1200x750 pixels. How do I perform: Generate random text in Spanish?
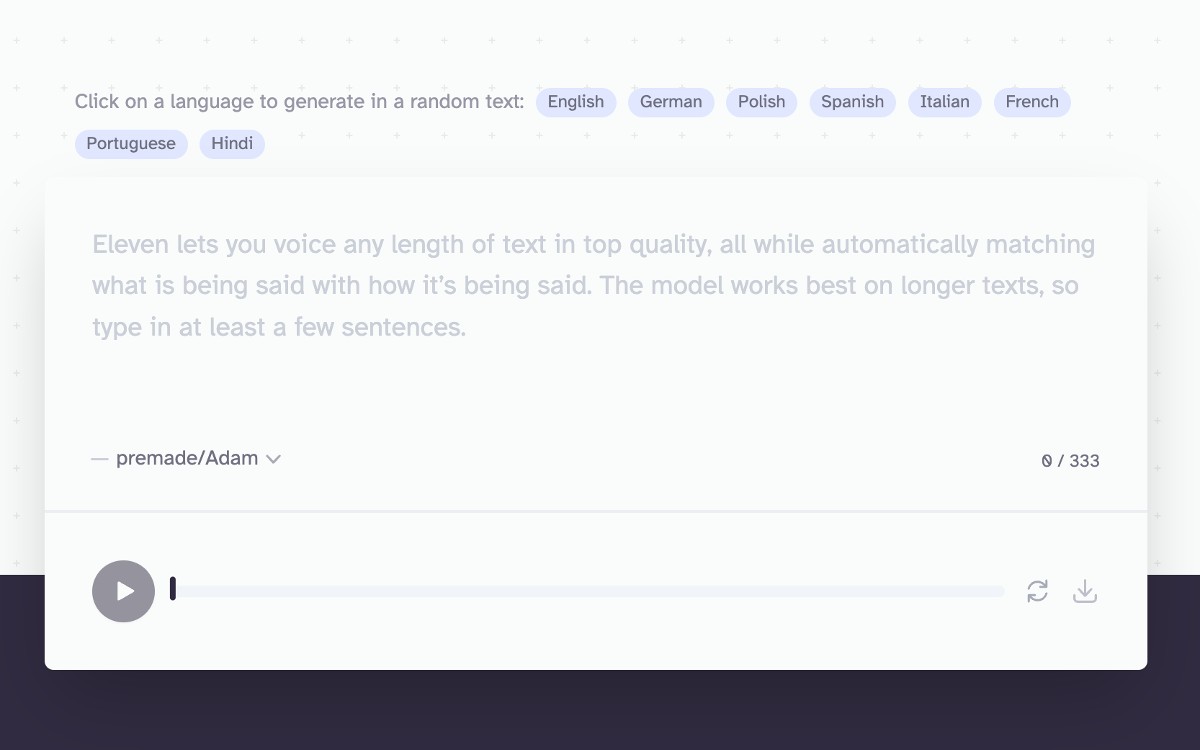coord(852,102)
